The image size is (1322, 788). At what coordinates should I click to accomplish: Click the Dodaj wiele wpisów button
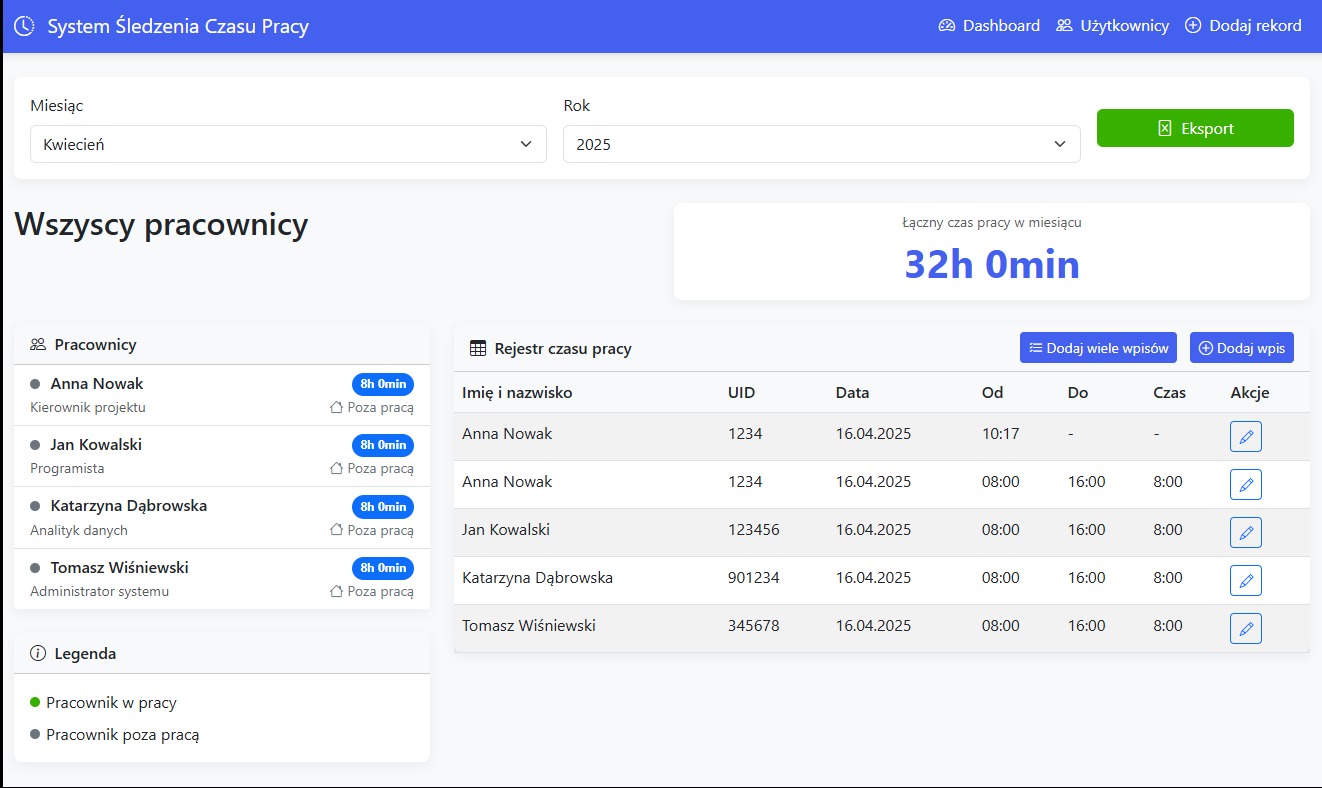[x=1098, y=348]
